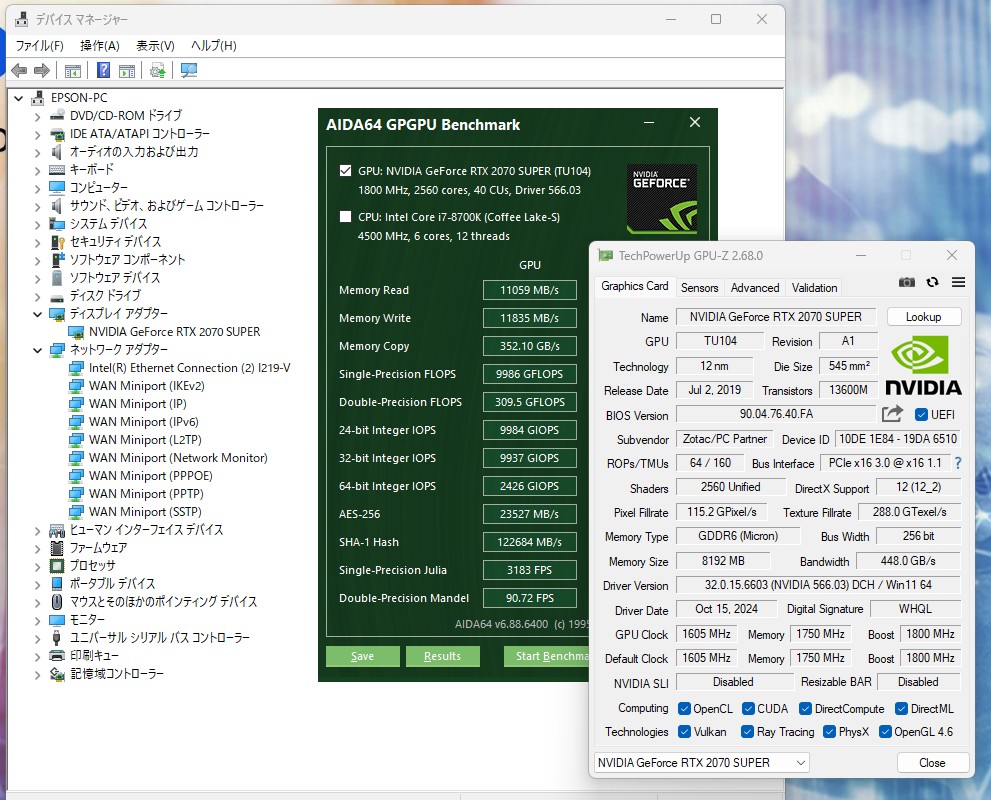Click the Intel Ethernet Connection I219-V icon
This screenshot has width=991, height=800.
click(76, 368)
